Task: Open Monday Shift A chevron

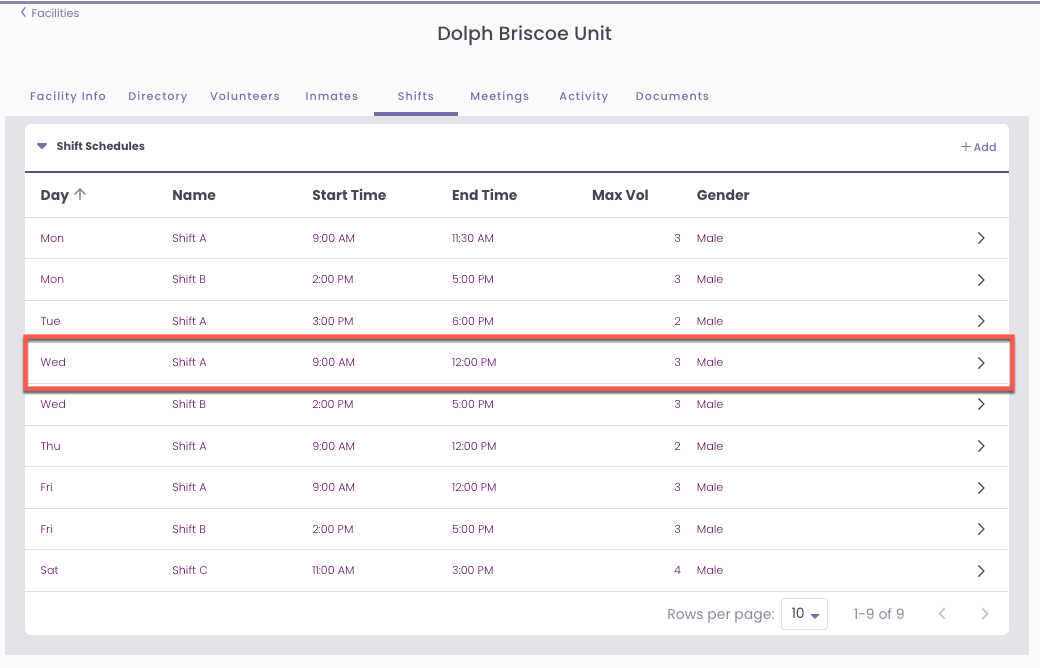Action: [981, 238]
